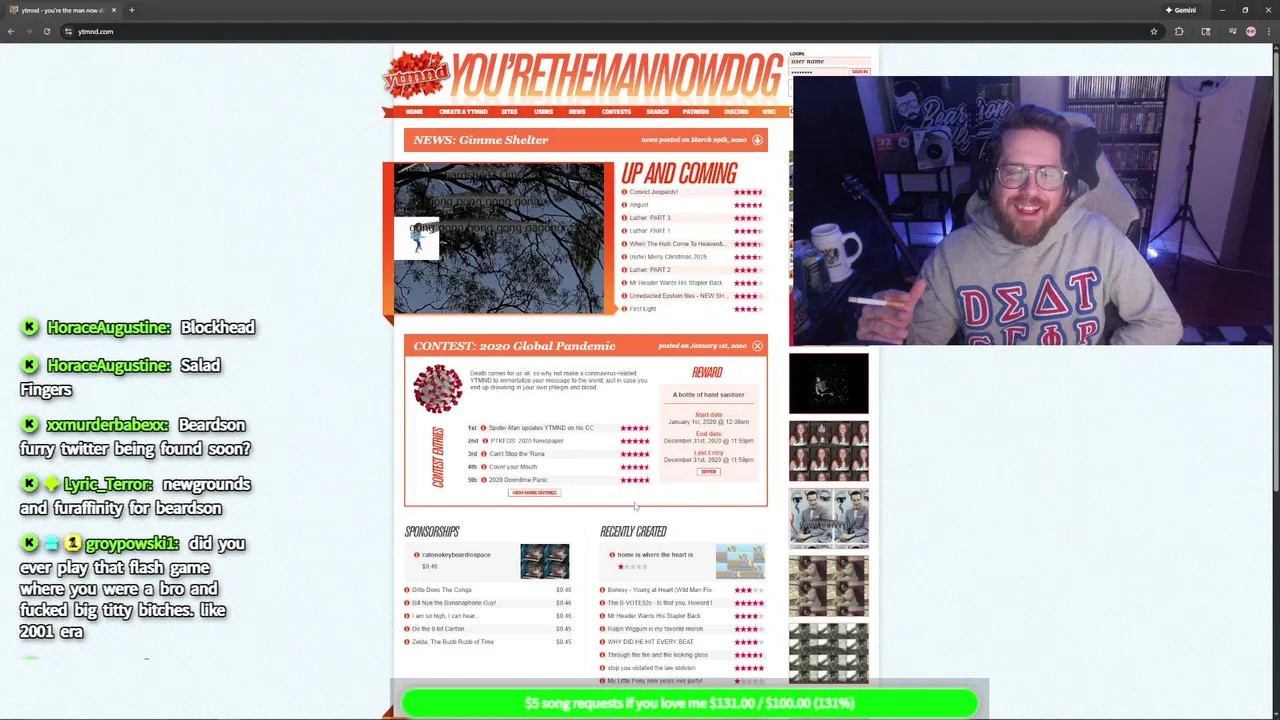This screenshot has height=720, width=1280.
Task: Click the dark black sidebar thumbnail
Action: (829, 383)
